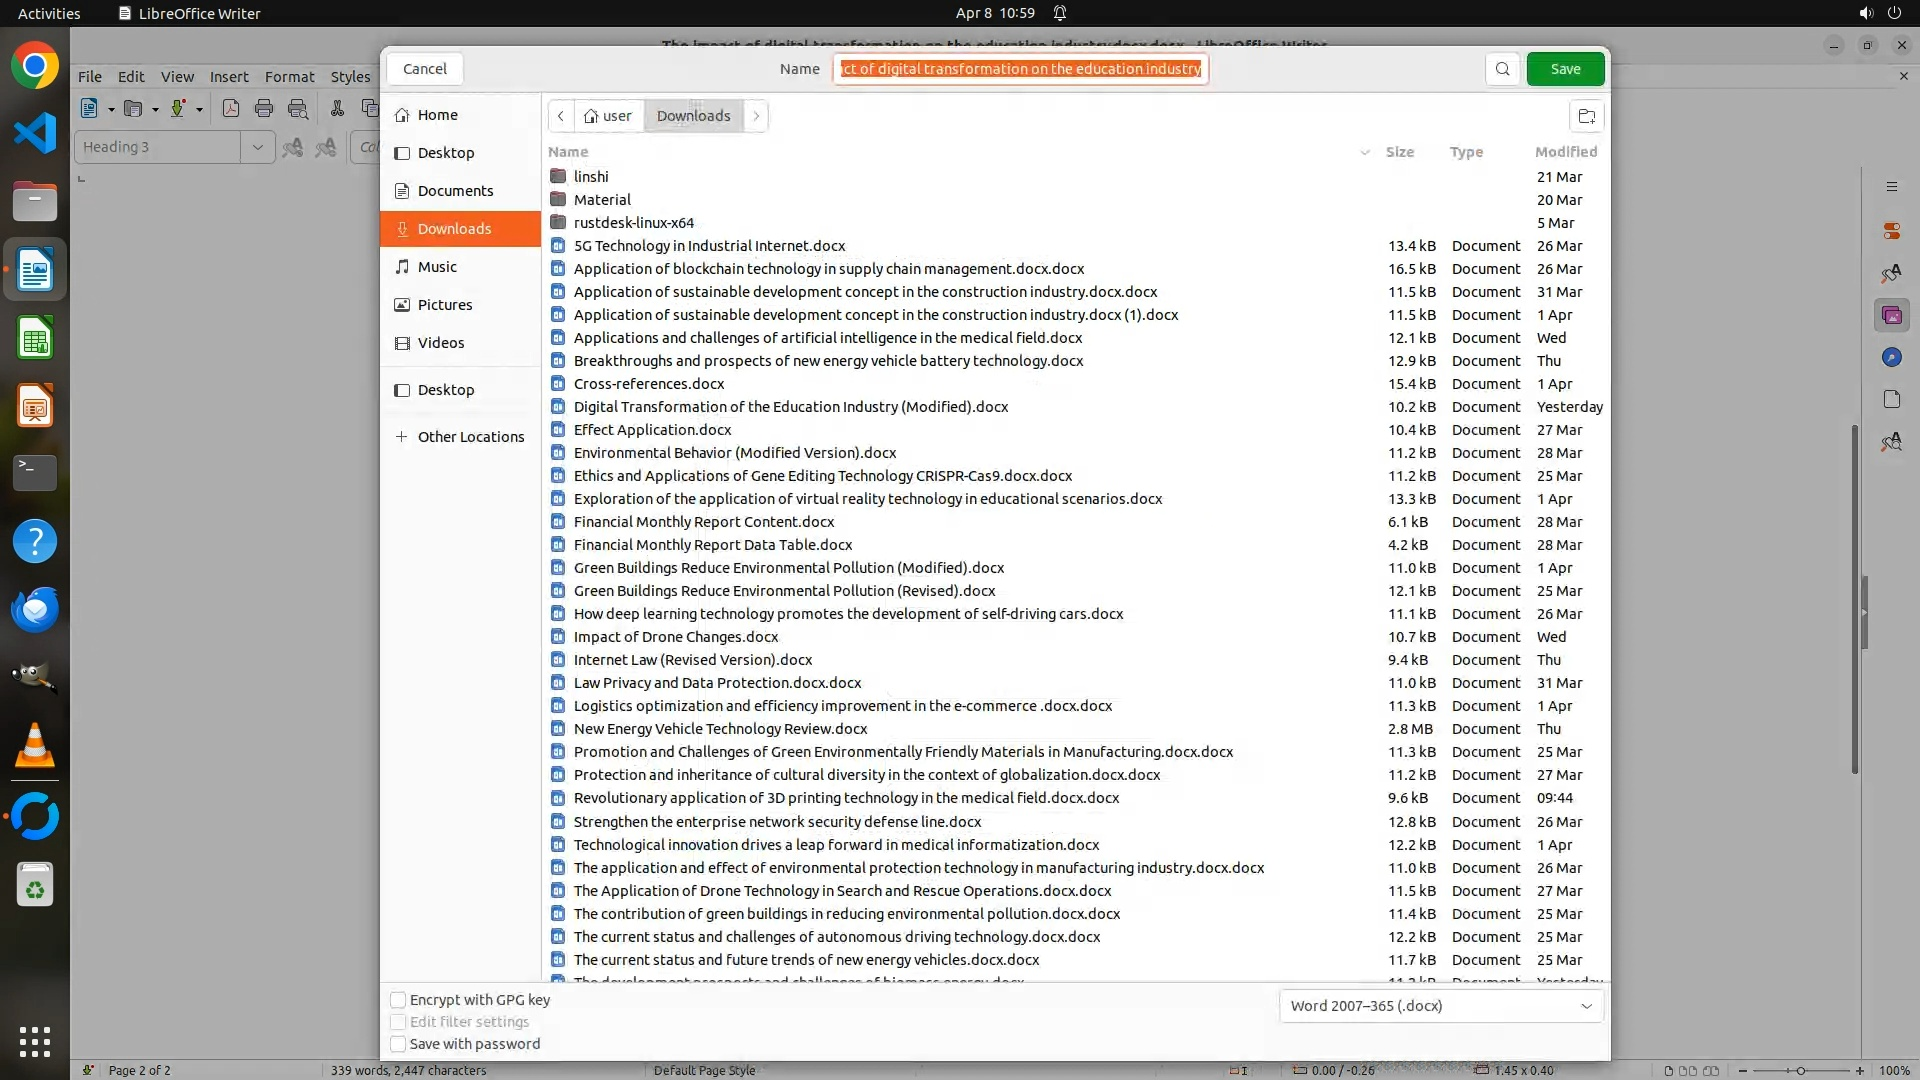1920x1080 pixels.
Task: Click the Edit filter settings checkbox
Action: [x=398, y=1022]
